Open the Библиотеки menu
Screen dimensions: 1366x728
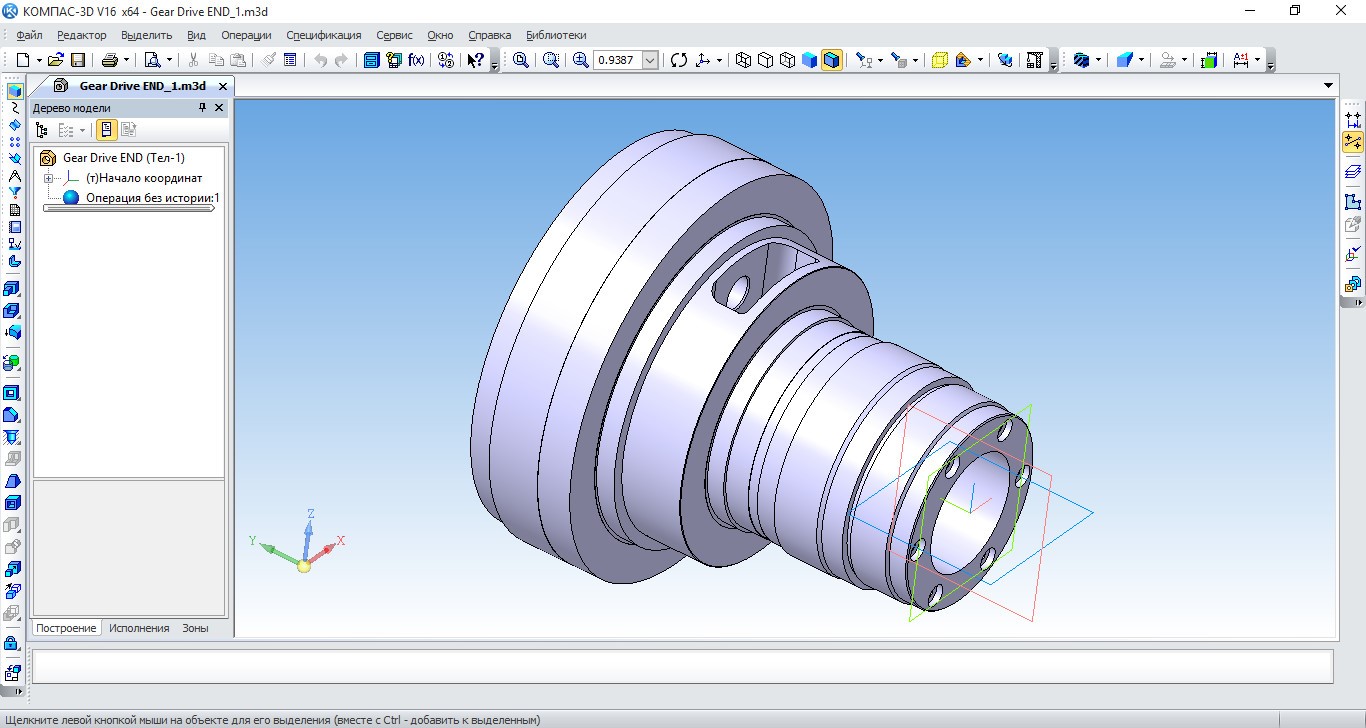click(x=556, y=35)
